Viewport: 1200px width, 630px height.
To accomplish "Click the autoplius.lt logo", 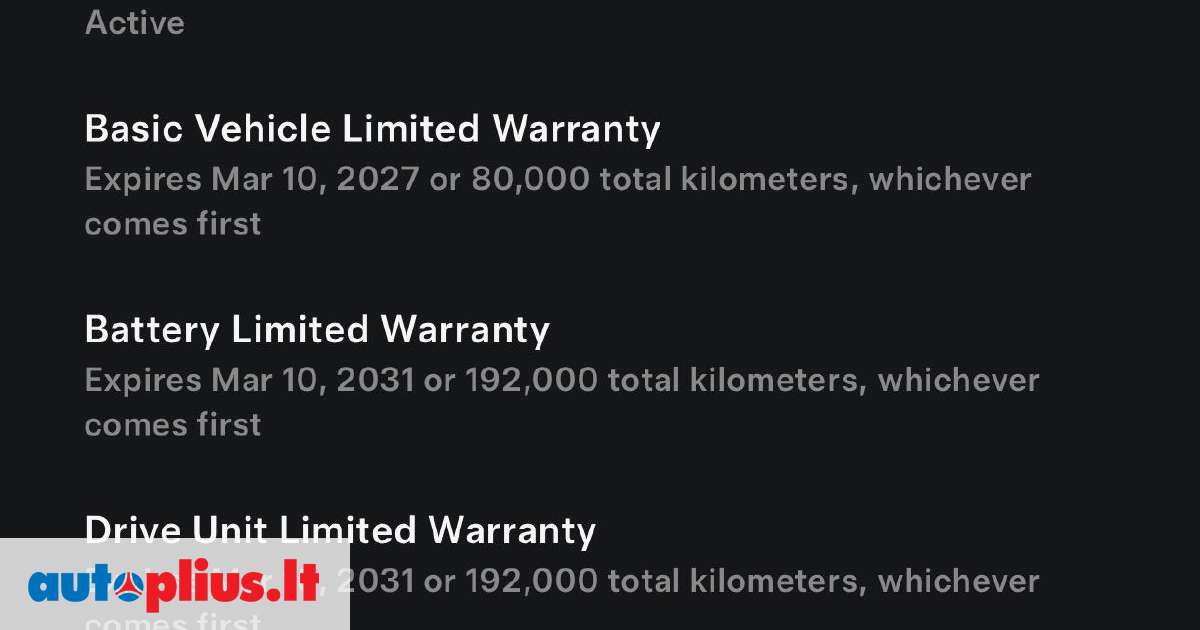I will (x=174, y=585).
